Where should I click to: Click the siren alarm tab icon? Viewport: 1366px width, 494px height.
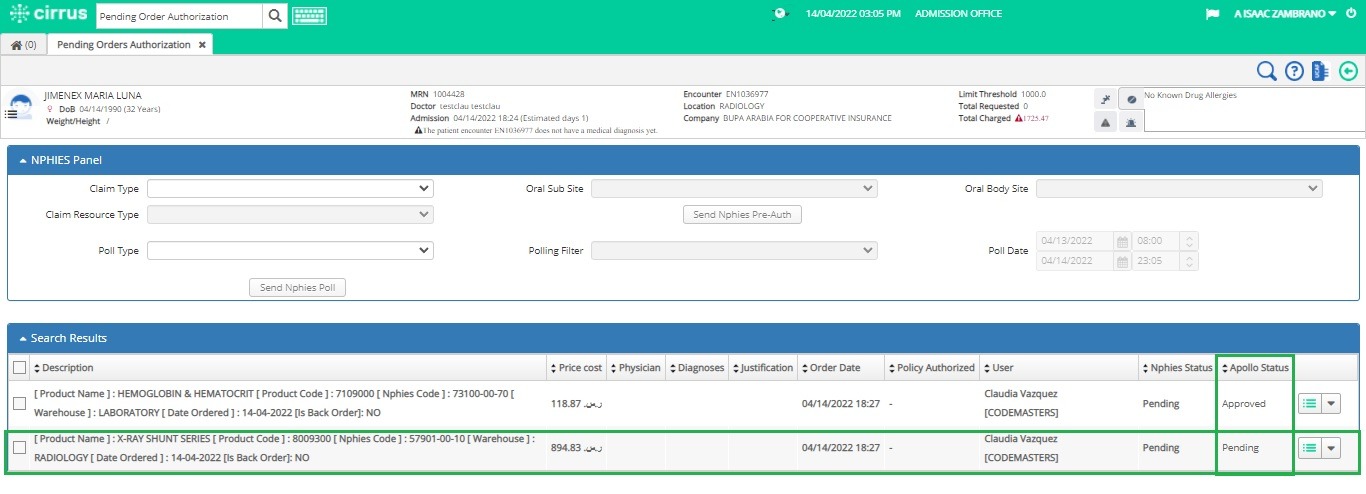point(1131,122)
